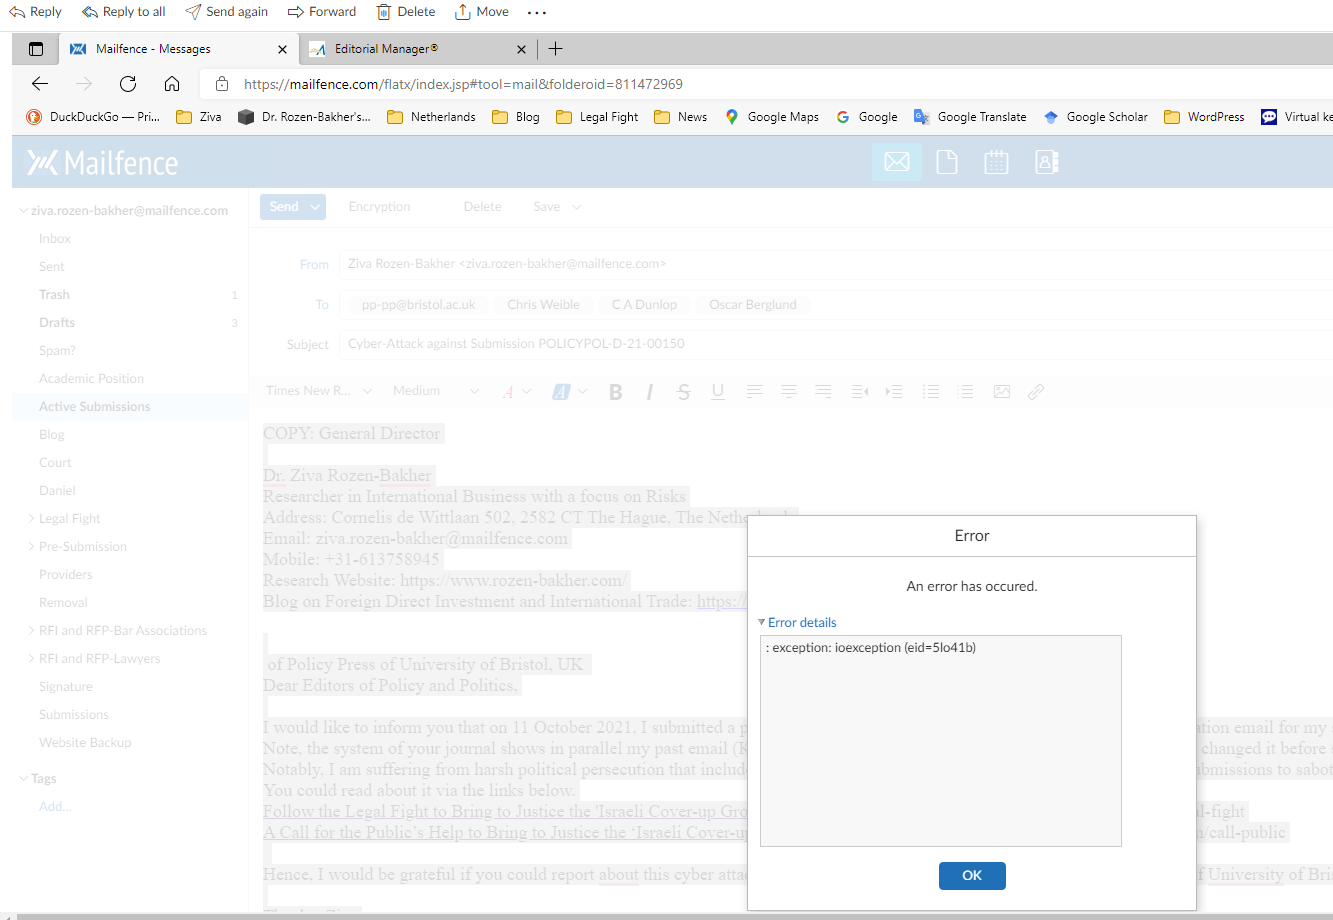The image size is (1333, 920).
Task: Open the highlight color picker
Action: point(570,392)
